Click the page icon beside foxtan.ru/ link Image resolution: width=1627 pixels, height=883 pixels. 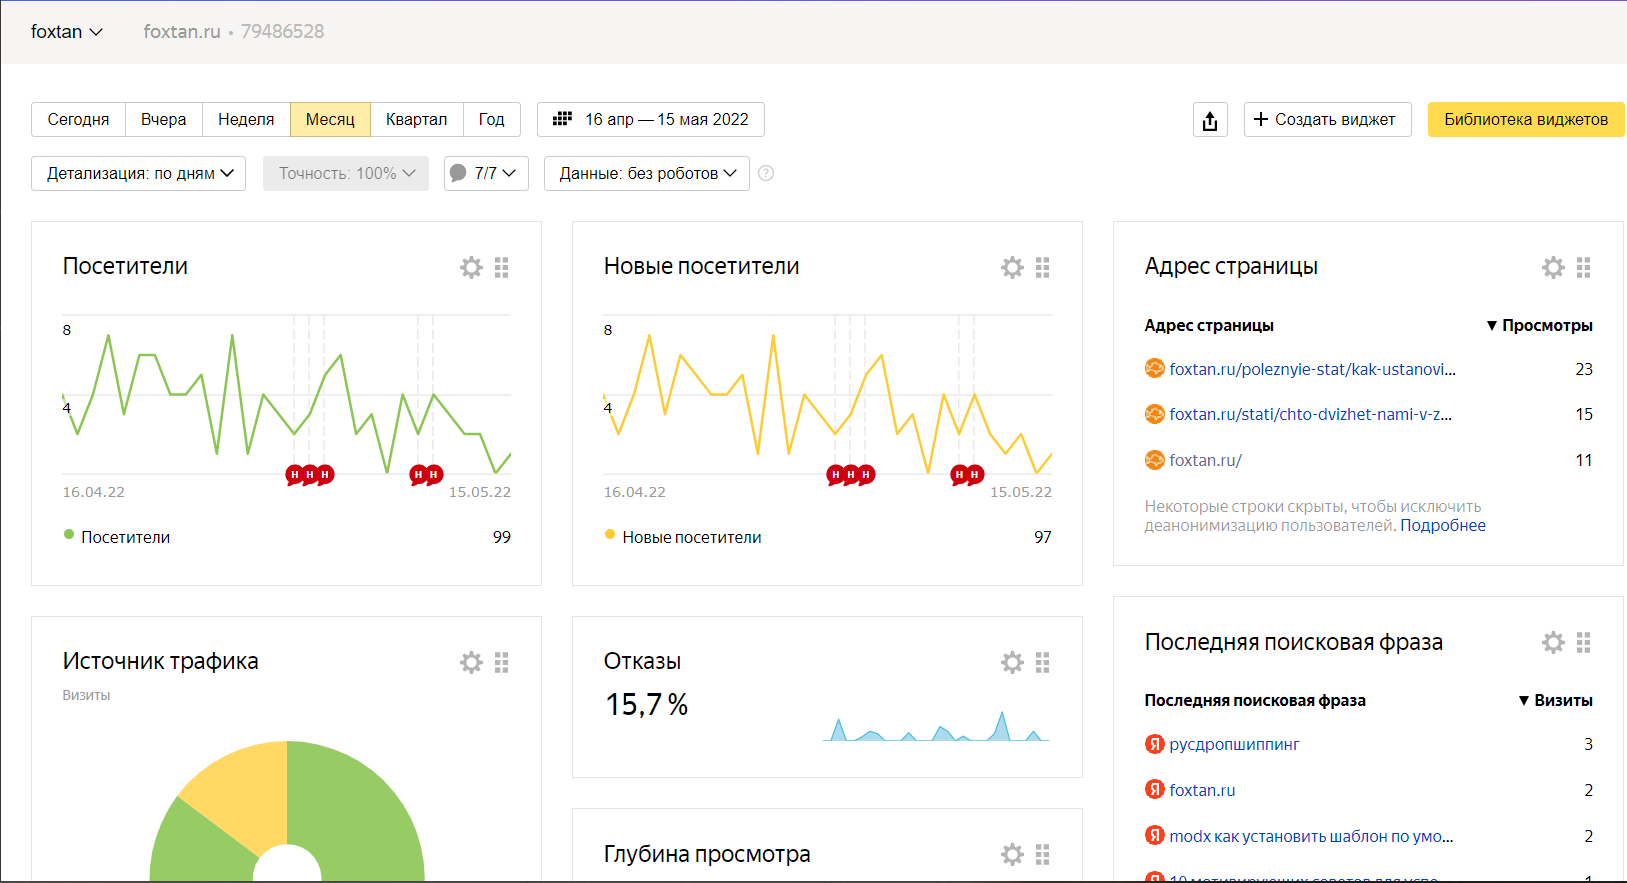(1155, 460)
